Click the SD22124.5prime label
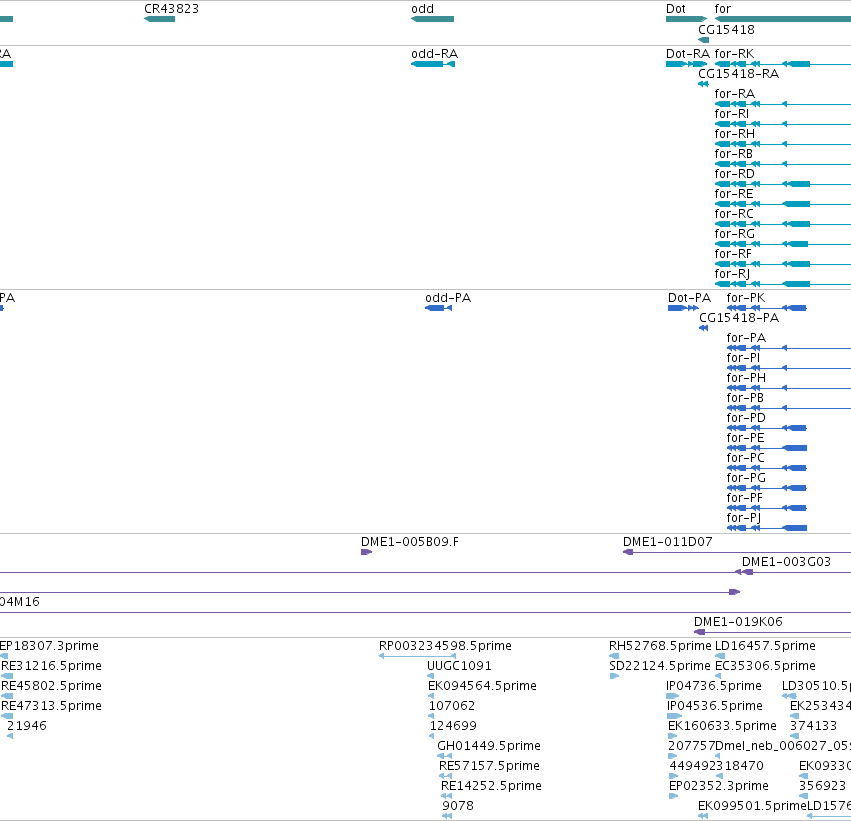 click(659, 666)
